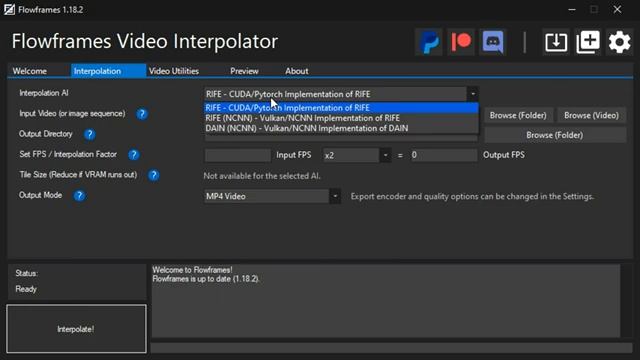Screen dimensions: 640x360
Task: Click Browse (Folder) for output directory
Action: coord(555,135)
